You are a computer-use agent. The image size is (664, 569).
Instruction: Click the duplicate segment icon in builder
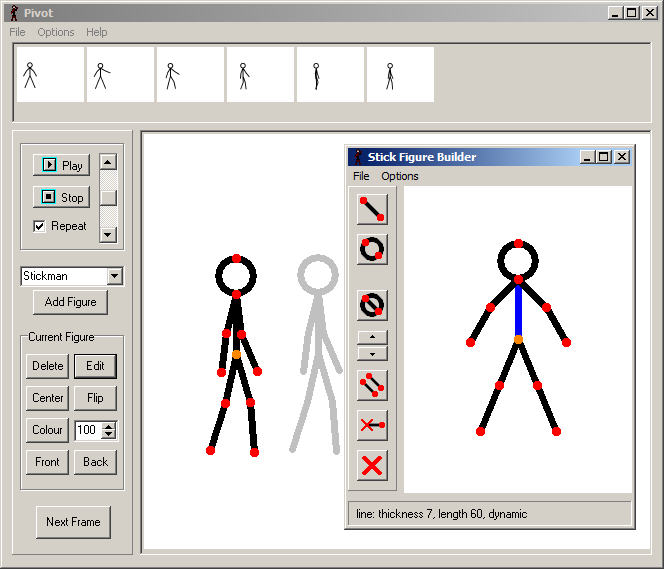coord(372,385)
